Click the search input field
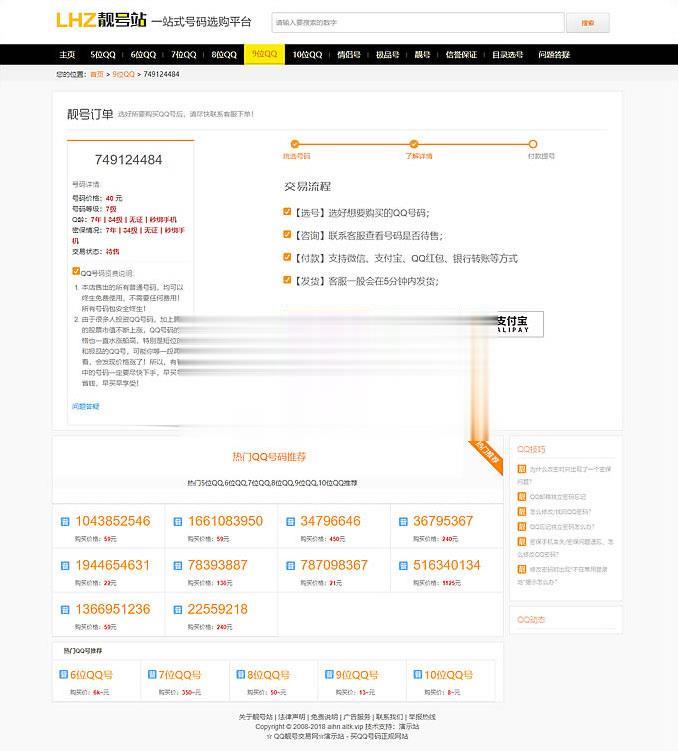Screen dimensions: 678x751 tap(418, 23)
